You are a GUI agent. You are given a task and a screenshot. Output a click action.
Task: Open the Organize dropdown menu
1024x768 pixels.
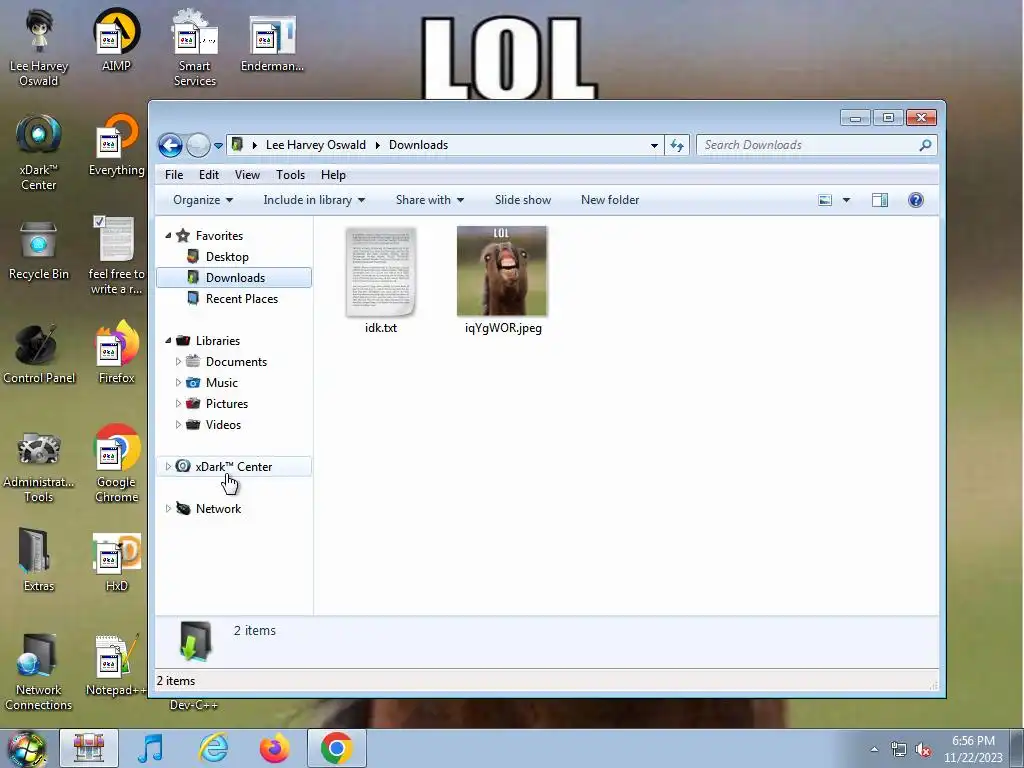(202, 200)
